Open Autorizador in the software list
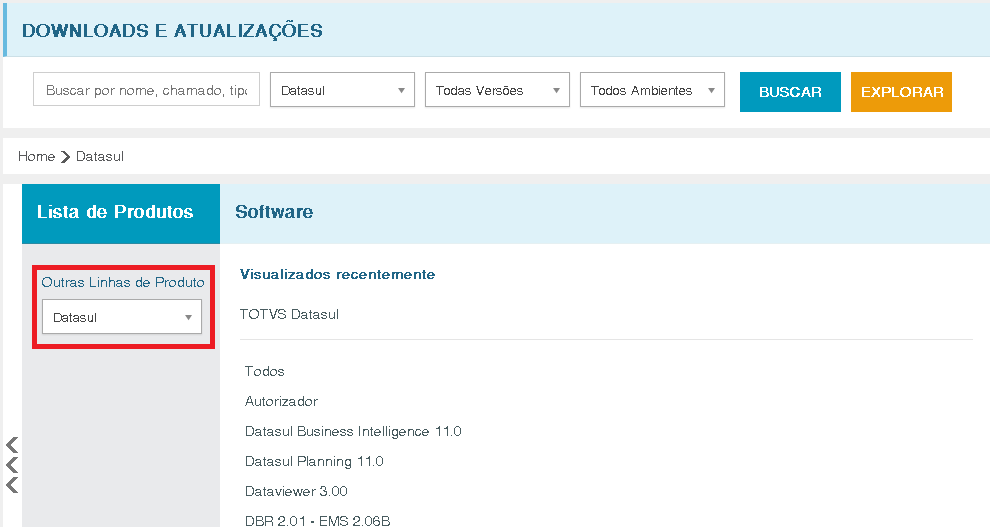990x527 pixels. coord(282,401)
